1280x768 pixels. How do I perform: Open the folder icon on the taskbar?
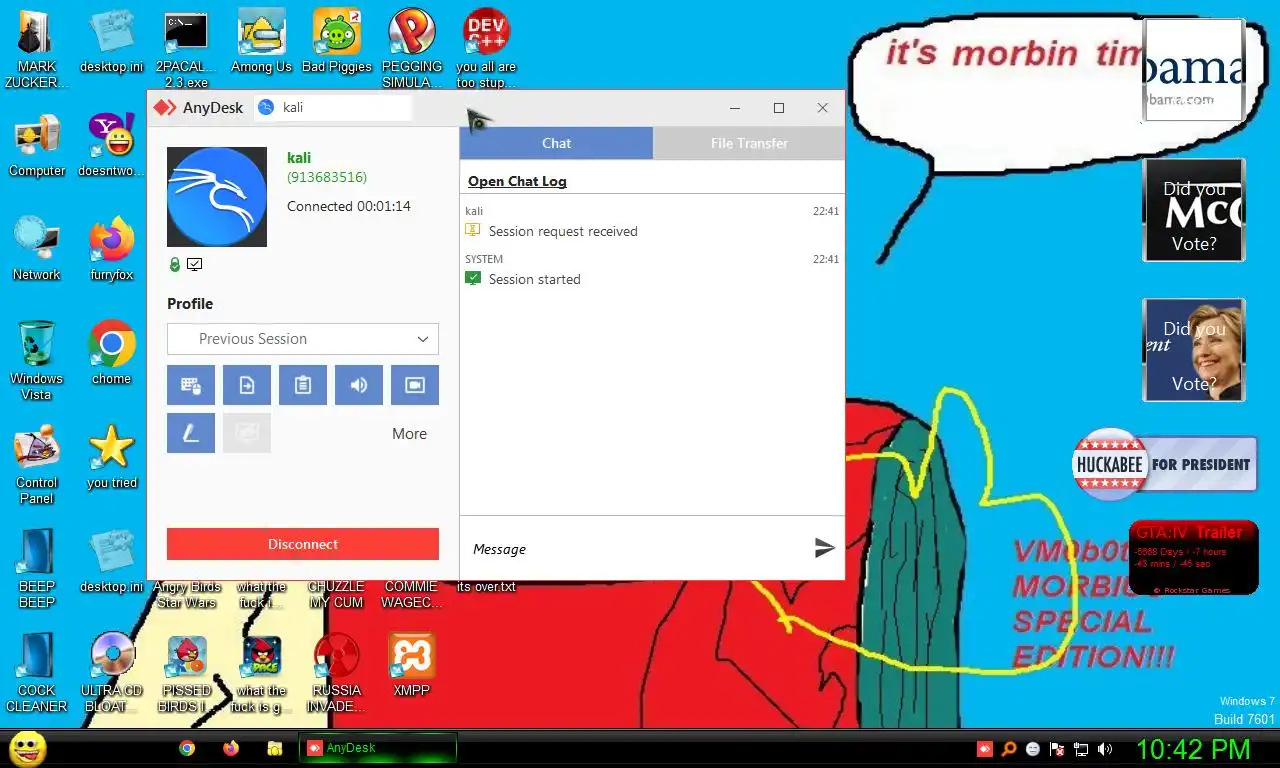[x=275, y=748]
